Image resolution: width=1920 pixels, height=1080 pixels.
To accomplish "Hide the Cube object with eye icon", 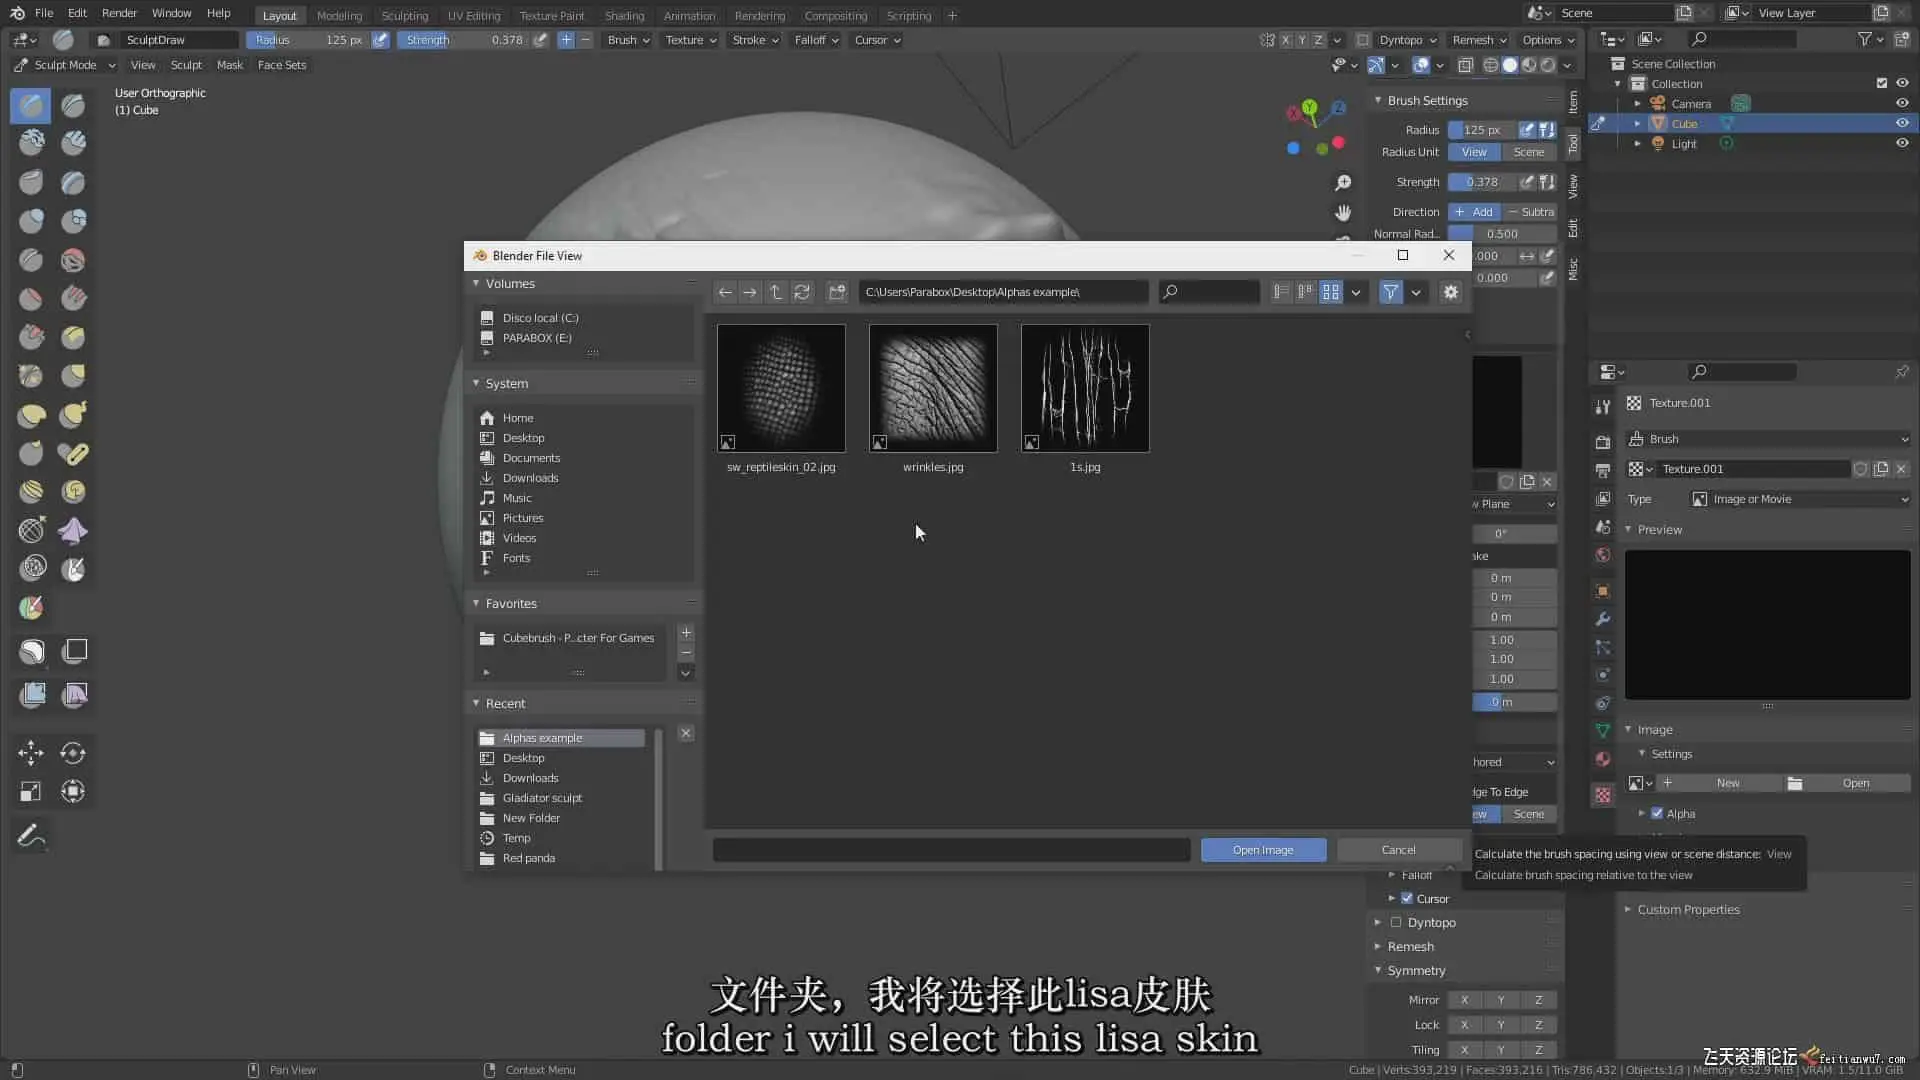I will [x=1902, y=123].
